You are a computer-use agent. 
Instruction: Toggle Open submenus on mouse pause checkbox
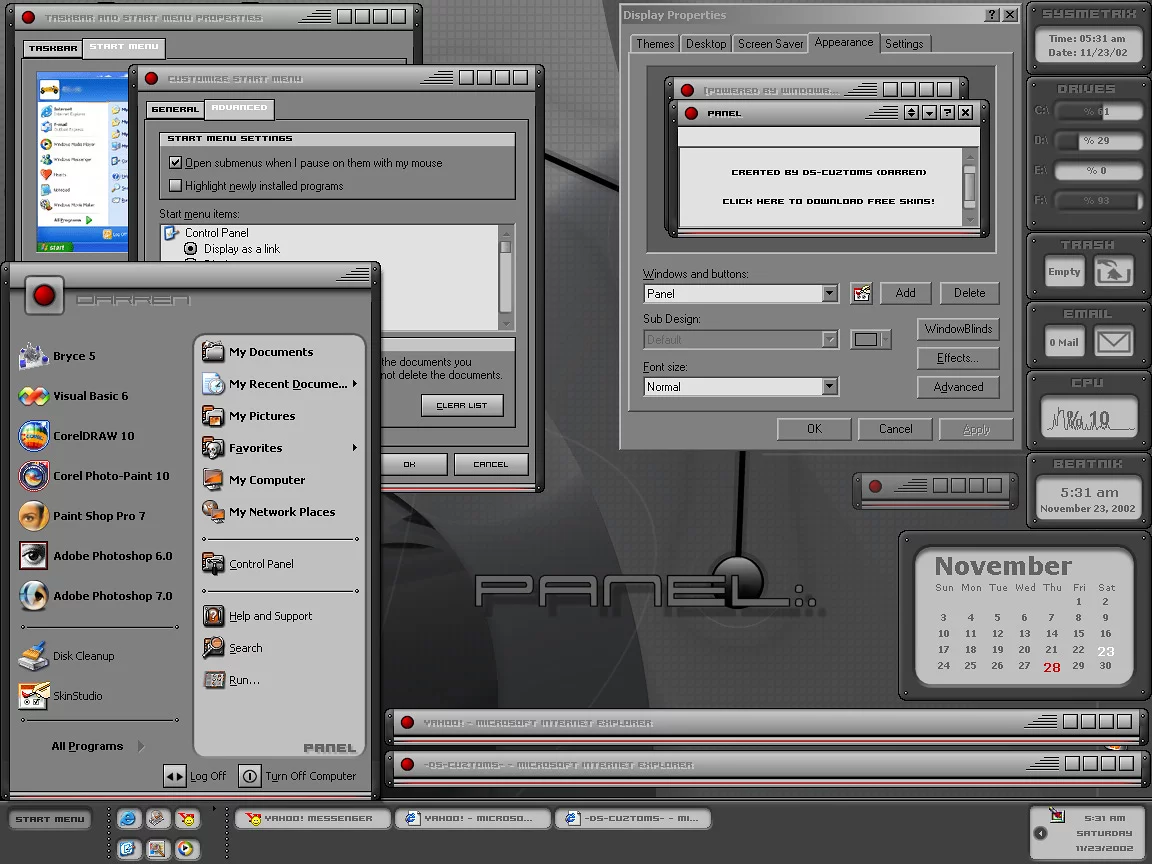pos(176,163)
